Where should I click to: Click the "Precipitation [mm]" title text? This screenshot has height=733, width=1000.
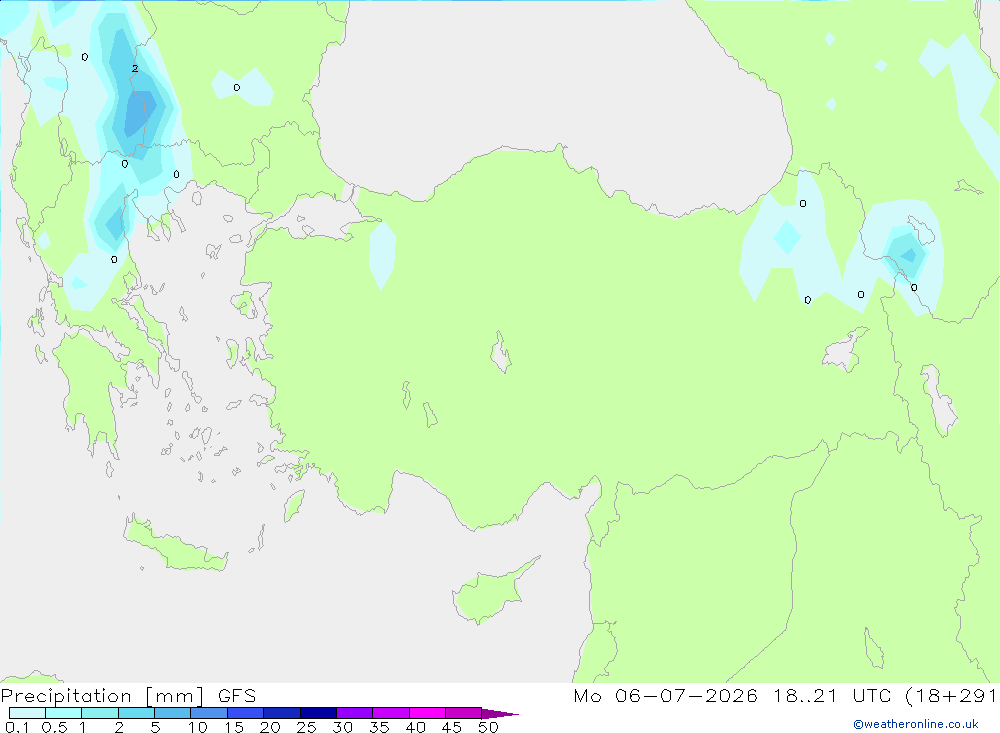coord(102,696)
